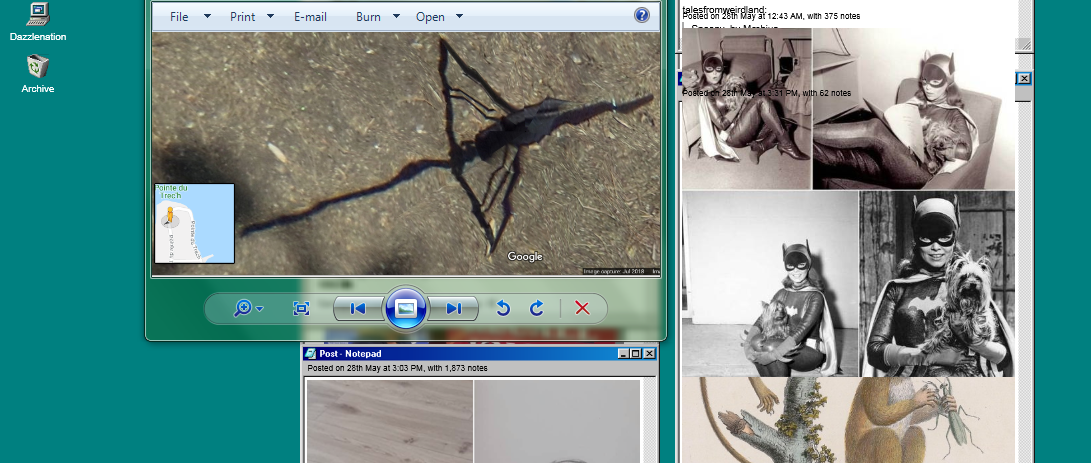
Task: Click E-mail in photo viewer toolbar
Action: tap(310, 17)
